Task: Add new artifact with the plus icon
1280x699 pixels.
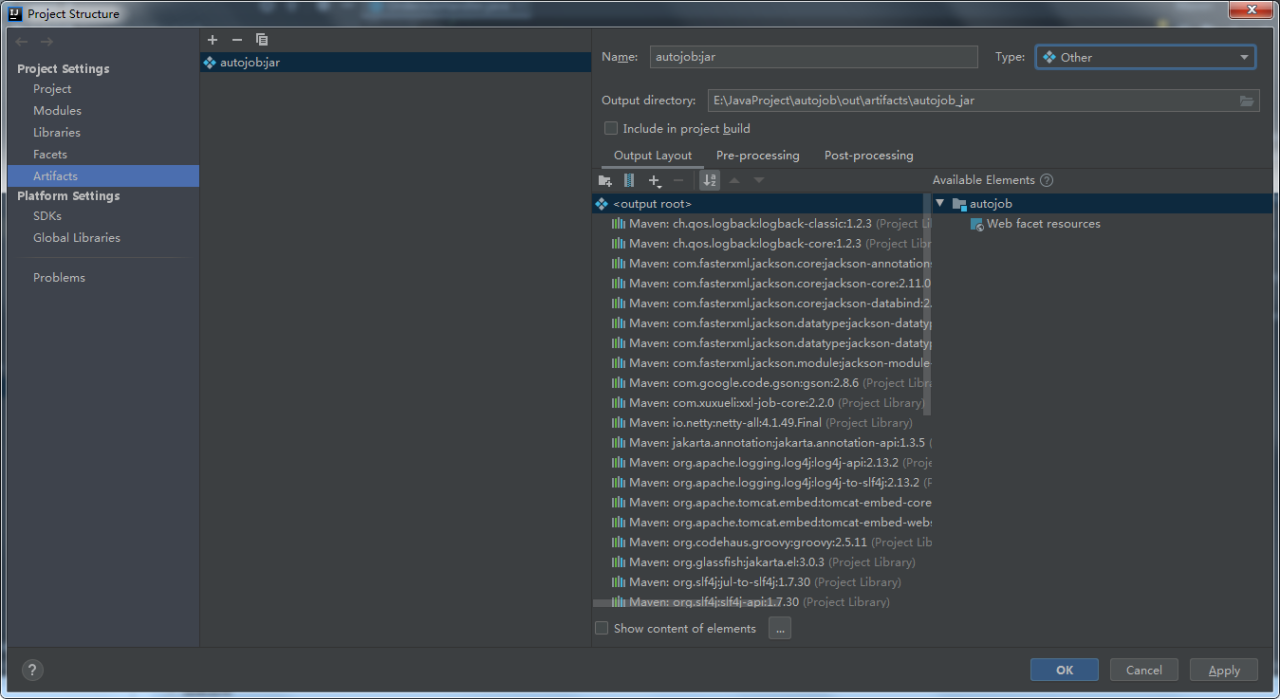Action: pos(212,40)
